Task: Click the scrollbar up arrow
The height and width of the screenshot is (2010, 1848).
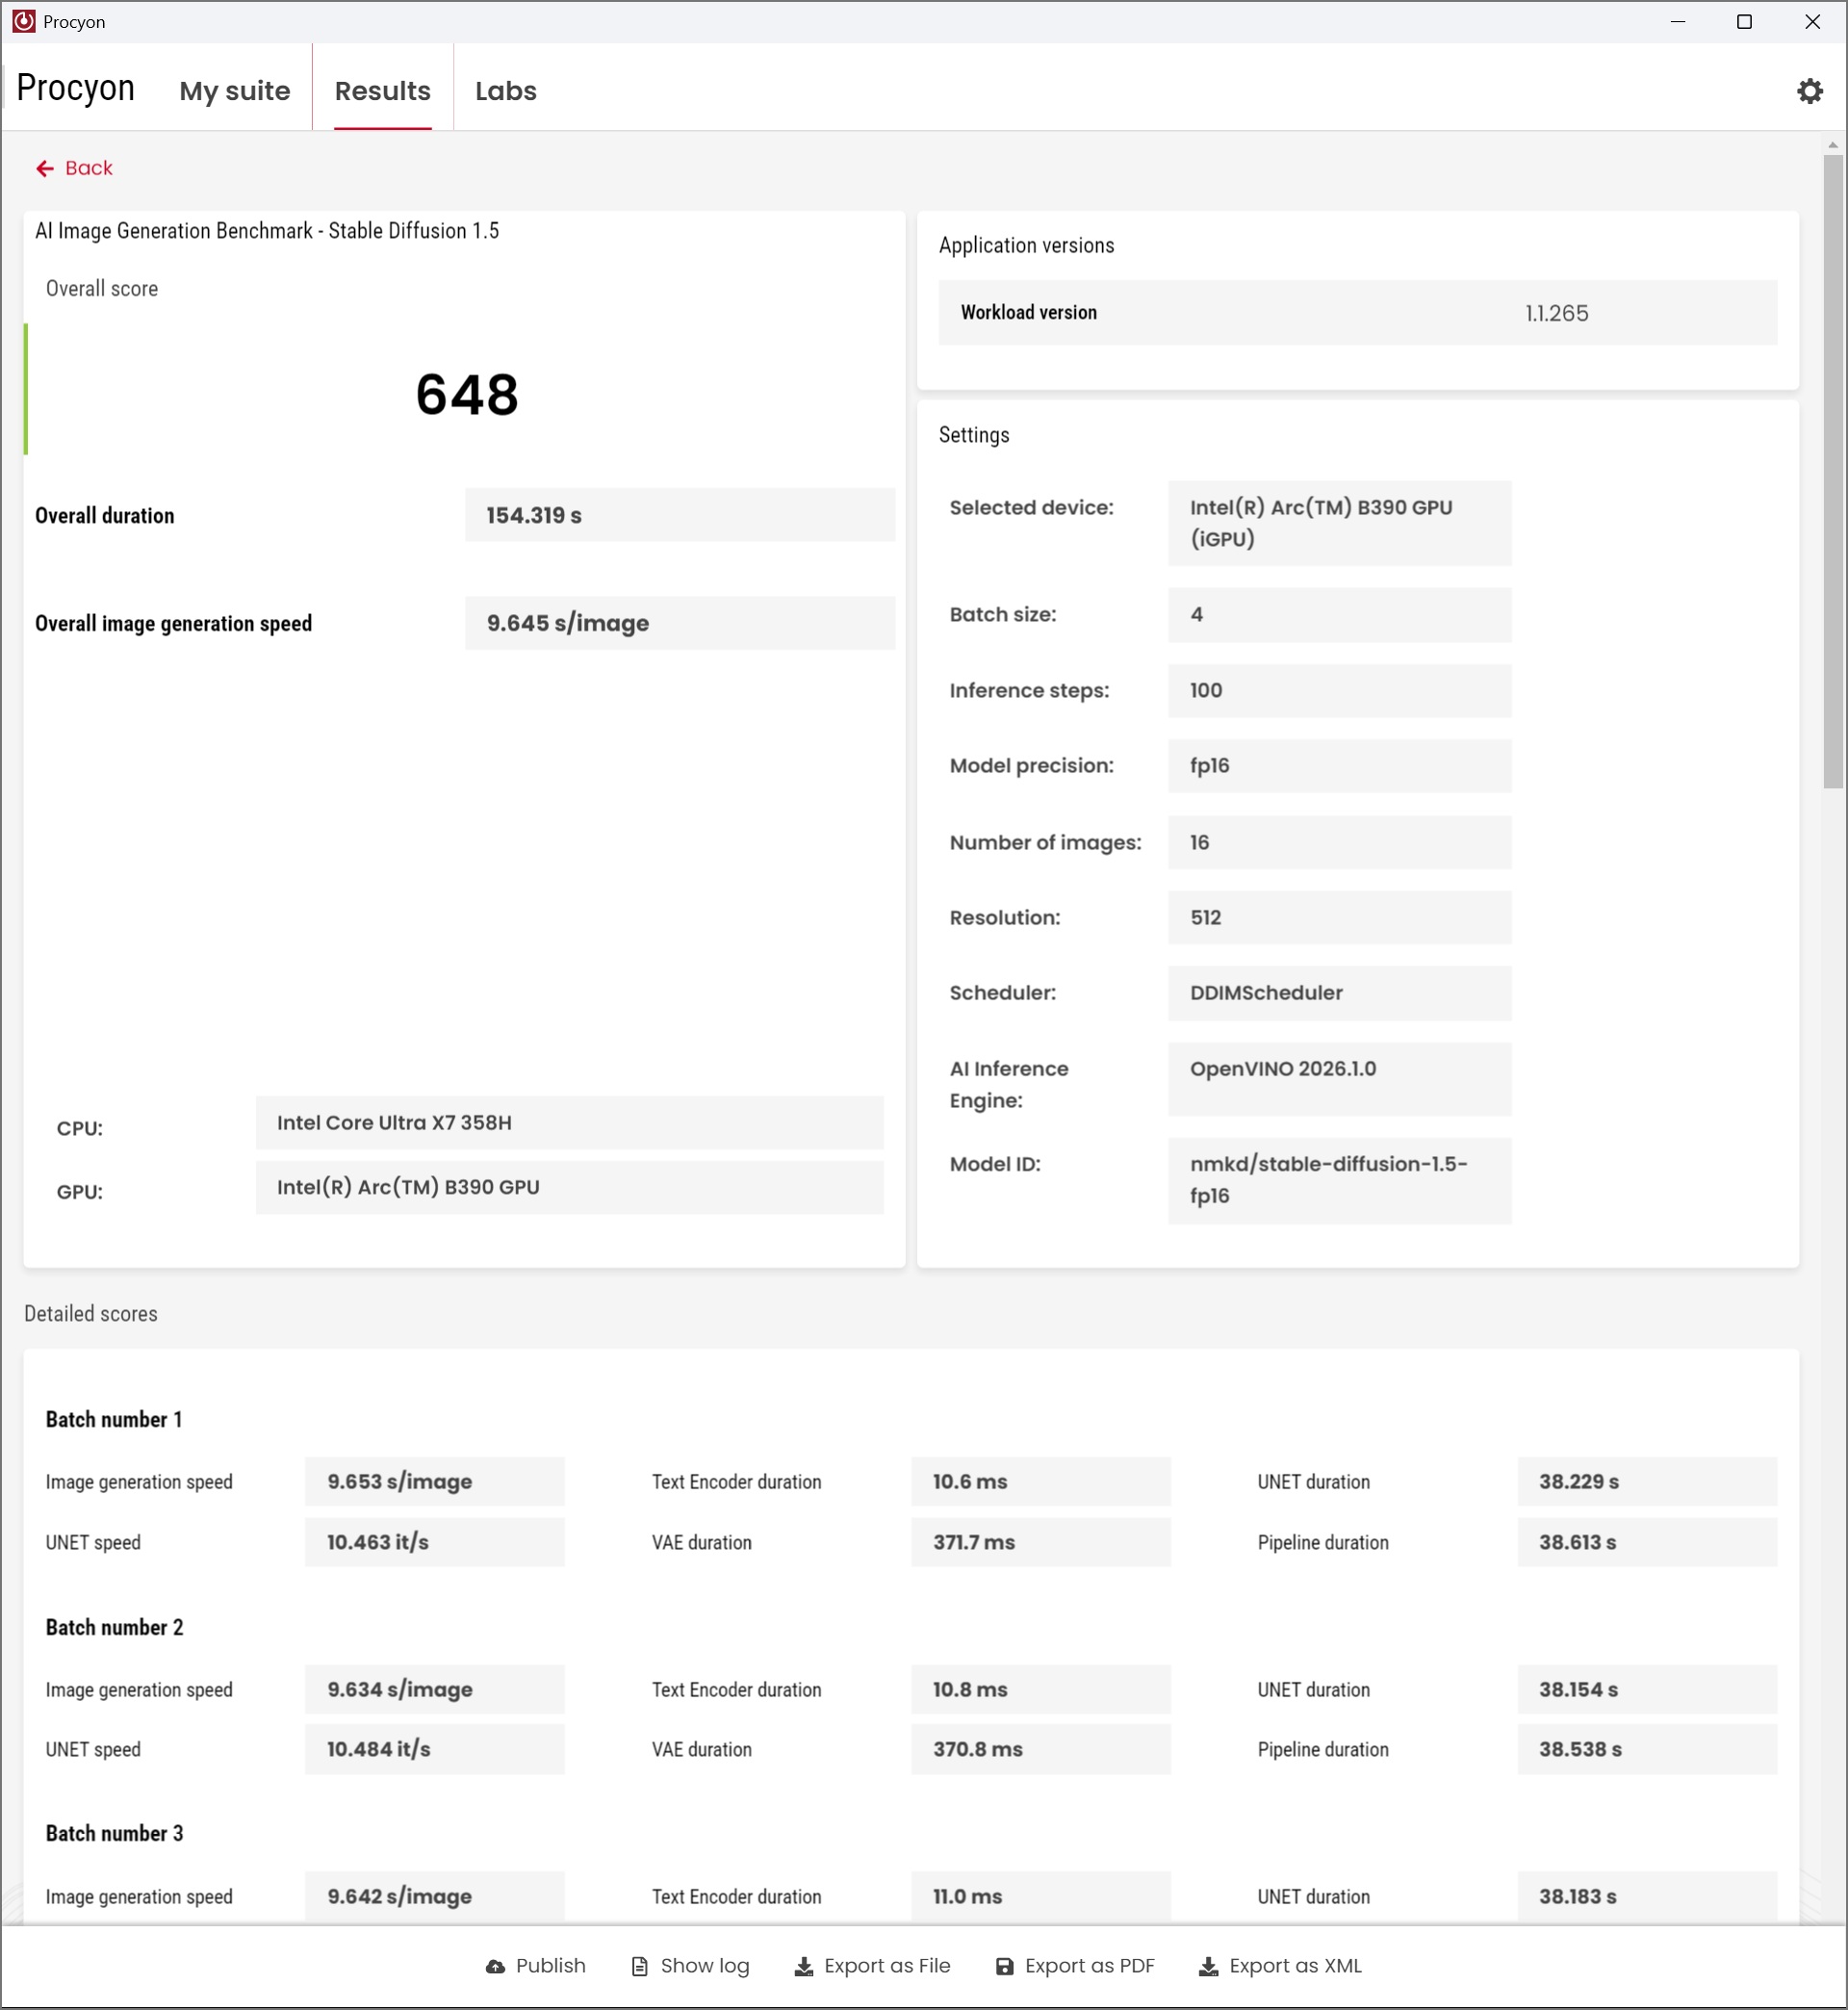Action: point(1833,145)
